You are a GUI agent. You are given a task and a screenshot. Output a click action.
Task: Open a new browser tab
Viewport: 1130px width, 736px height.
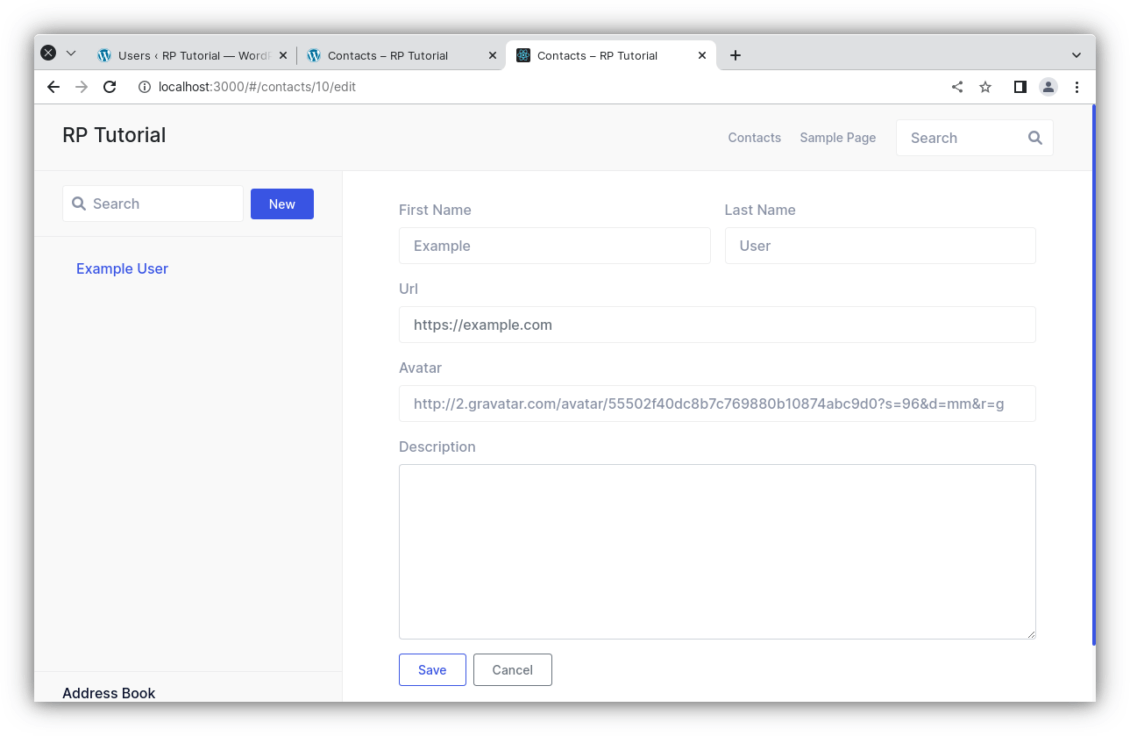coord(735,55)
